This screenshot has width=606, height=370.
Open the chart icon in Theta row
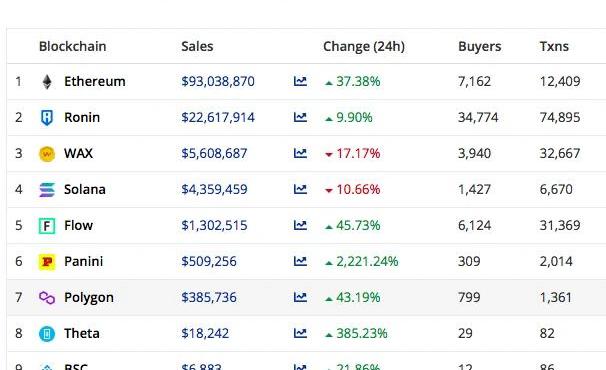coord(300,333)
